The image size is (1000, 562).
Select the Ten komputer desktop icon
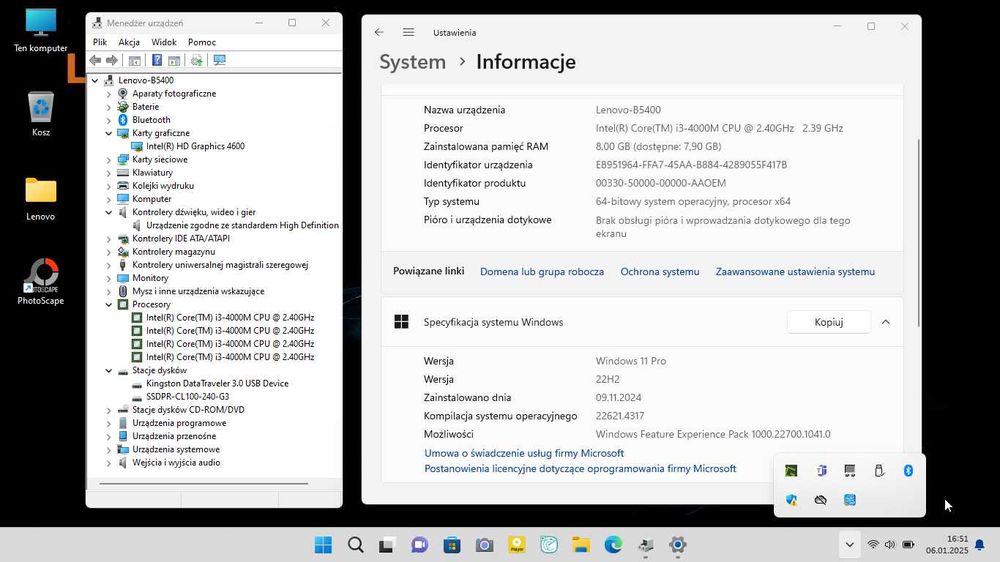point(41,31)
